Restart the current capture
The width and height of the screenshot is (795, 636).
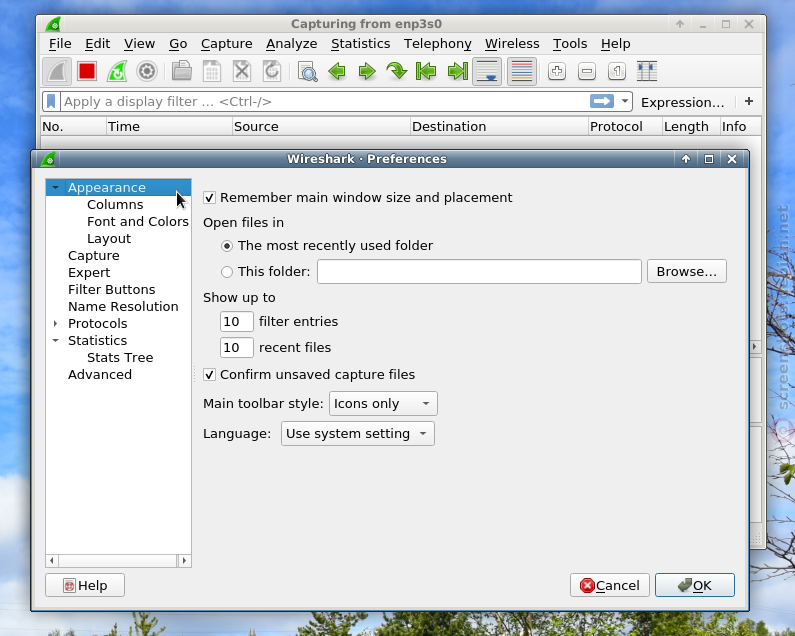117,72
